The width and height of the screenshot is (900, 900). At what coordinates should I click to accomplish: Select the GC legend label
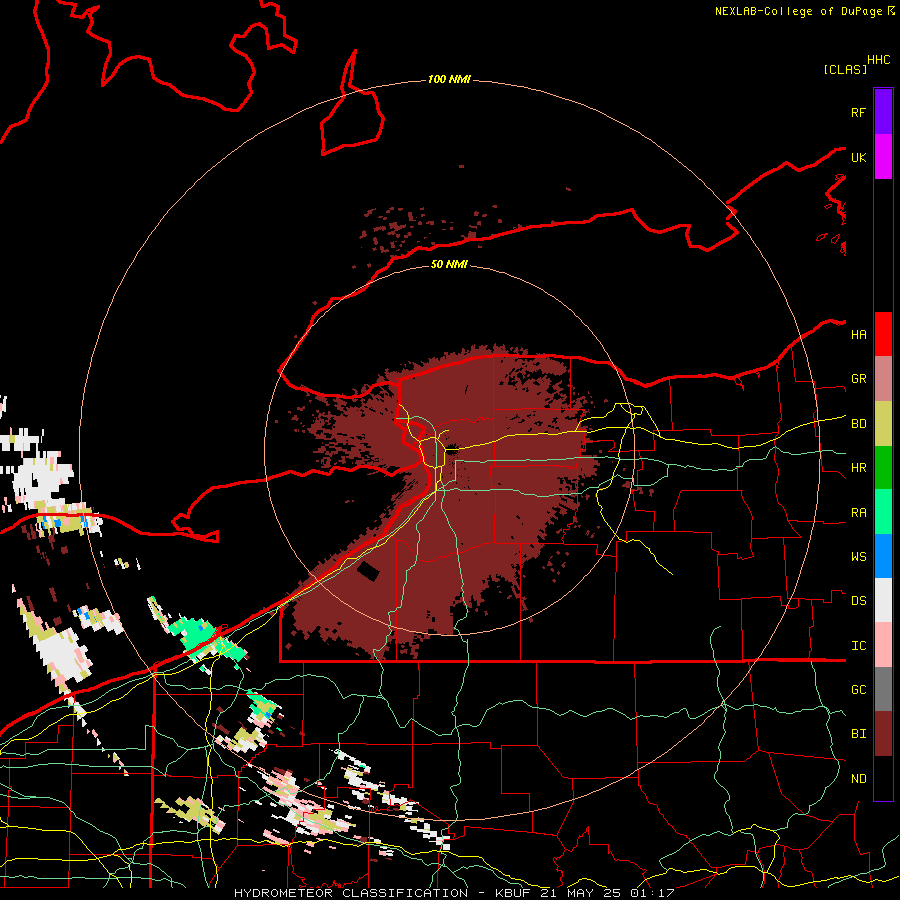(858, 689)
